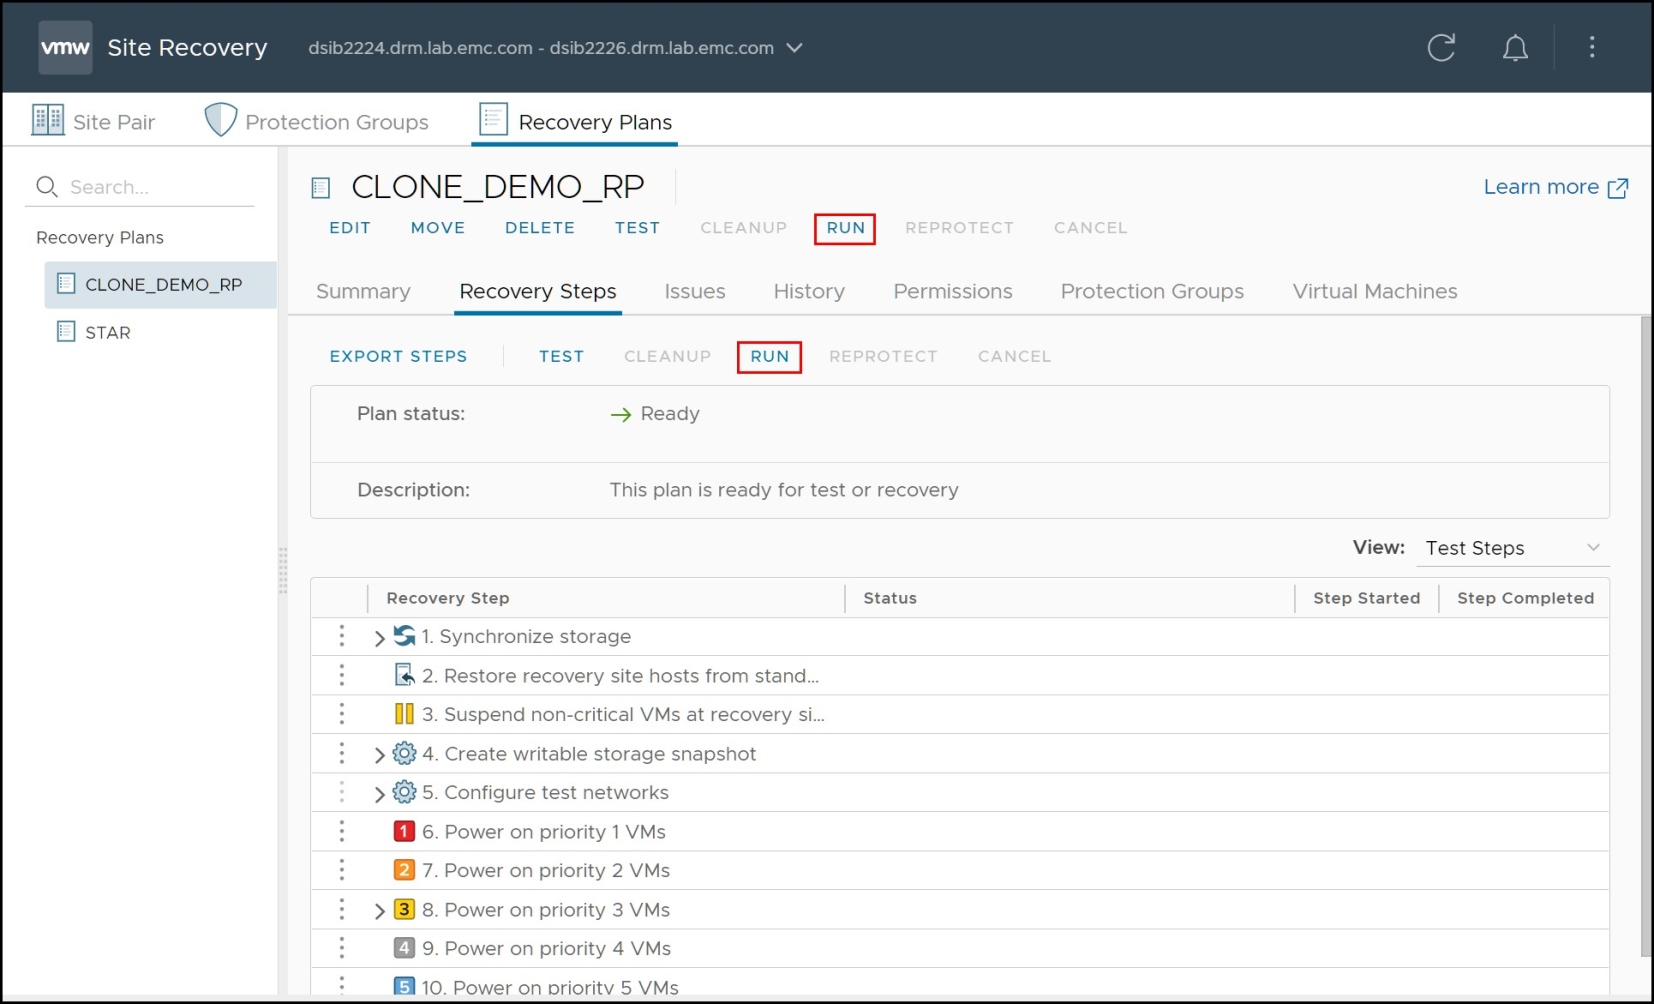The image size is (1654, 1004).
Task: Open actions menu for Power on priority 4 row
Action: (x=342, y=948)
